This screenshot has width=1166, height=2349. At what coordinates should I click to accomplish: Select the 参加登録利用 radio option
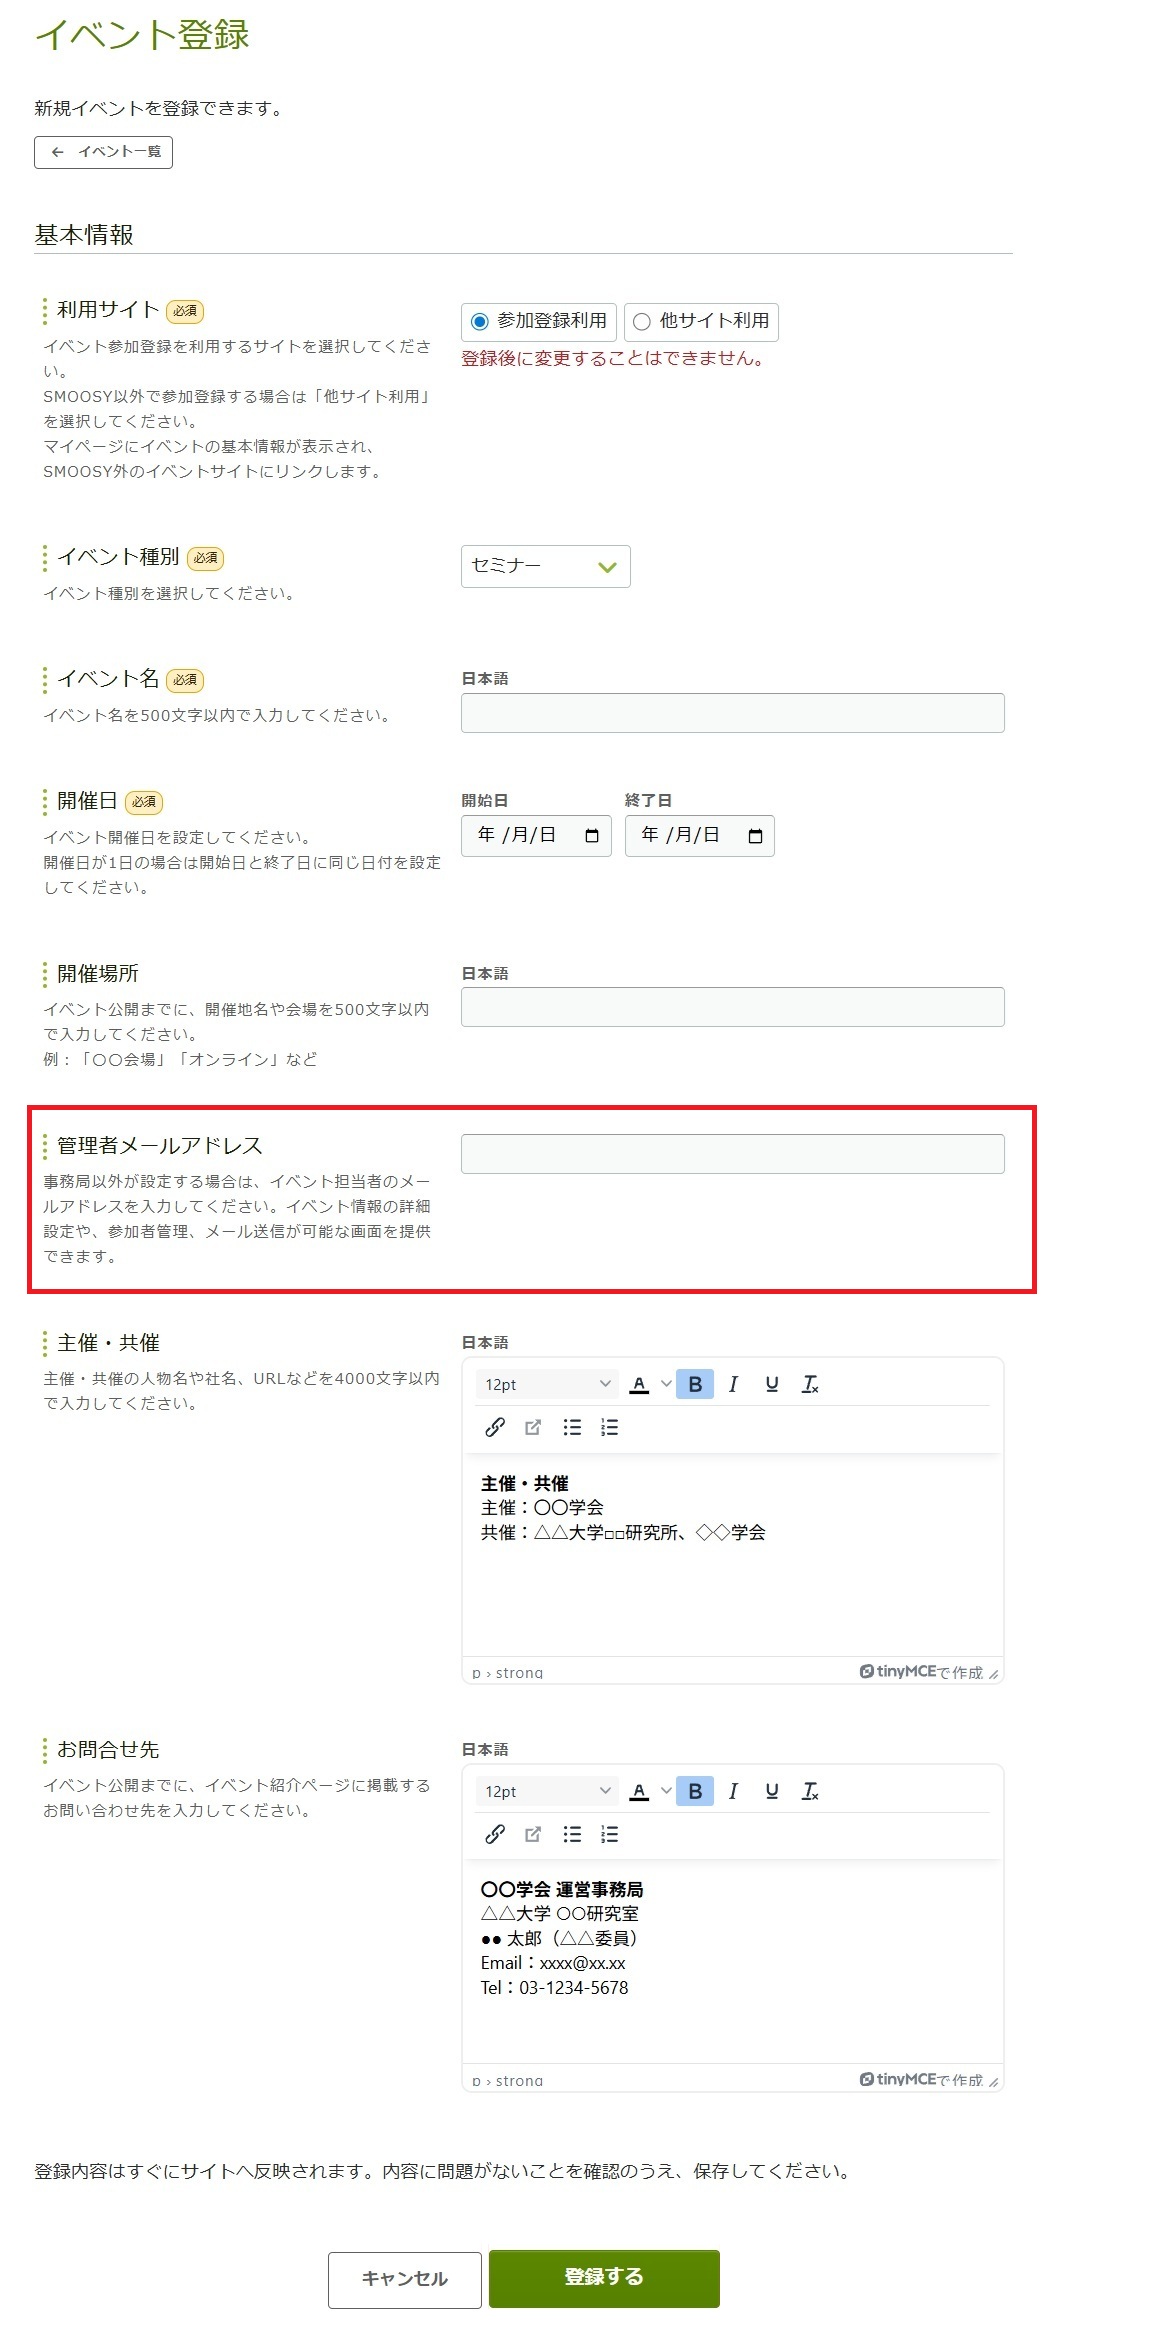pyautogui.click(x=480, y=322)
